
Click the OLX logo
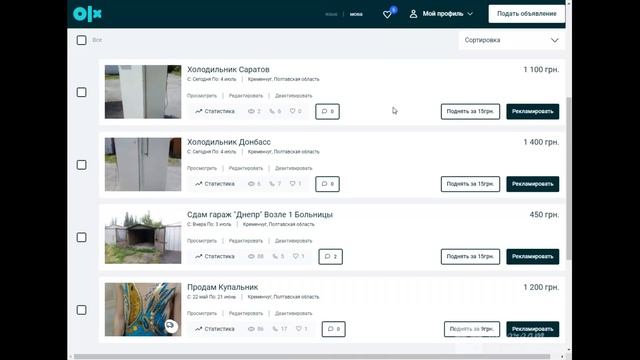[x=87, y=14]
